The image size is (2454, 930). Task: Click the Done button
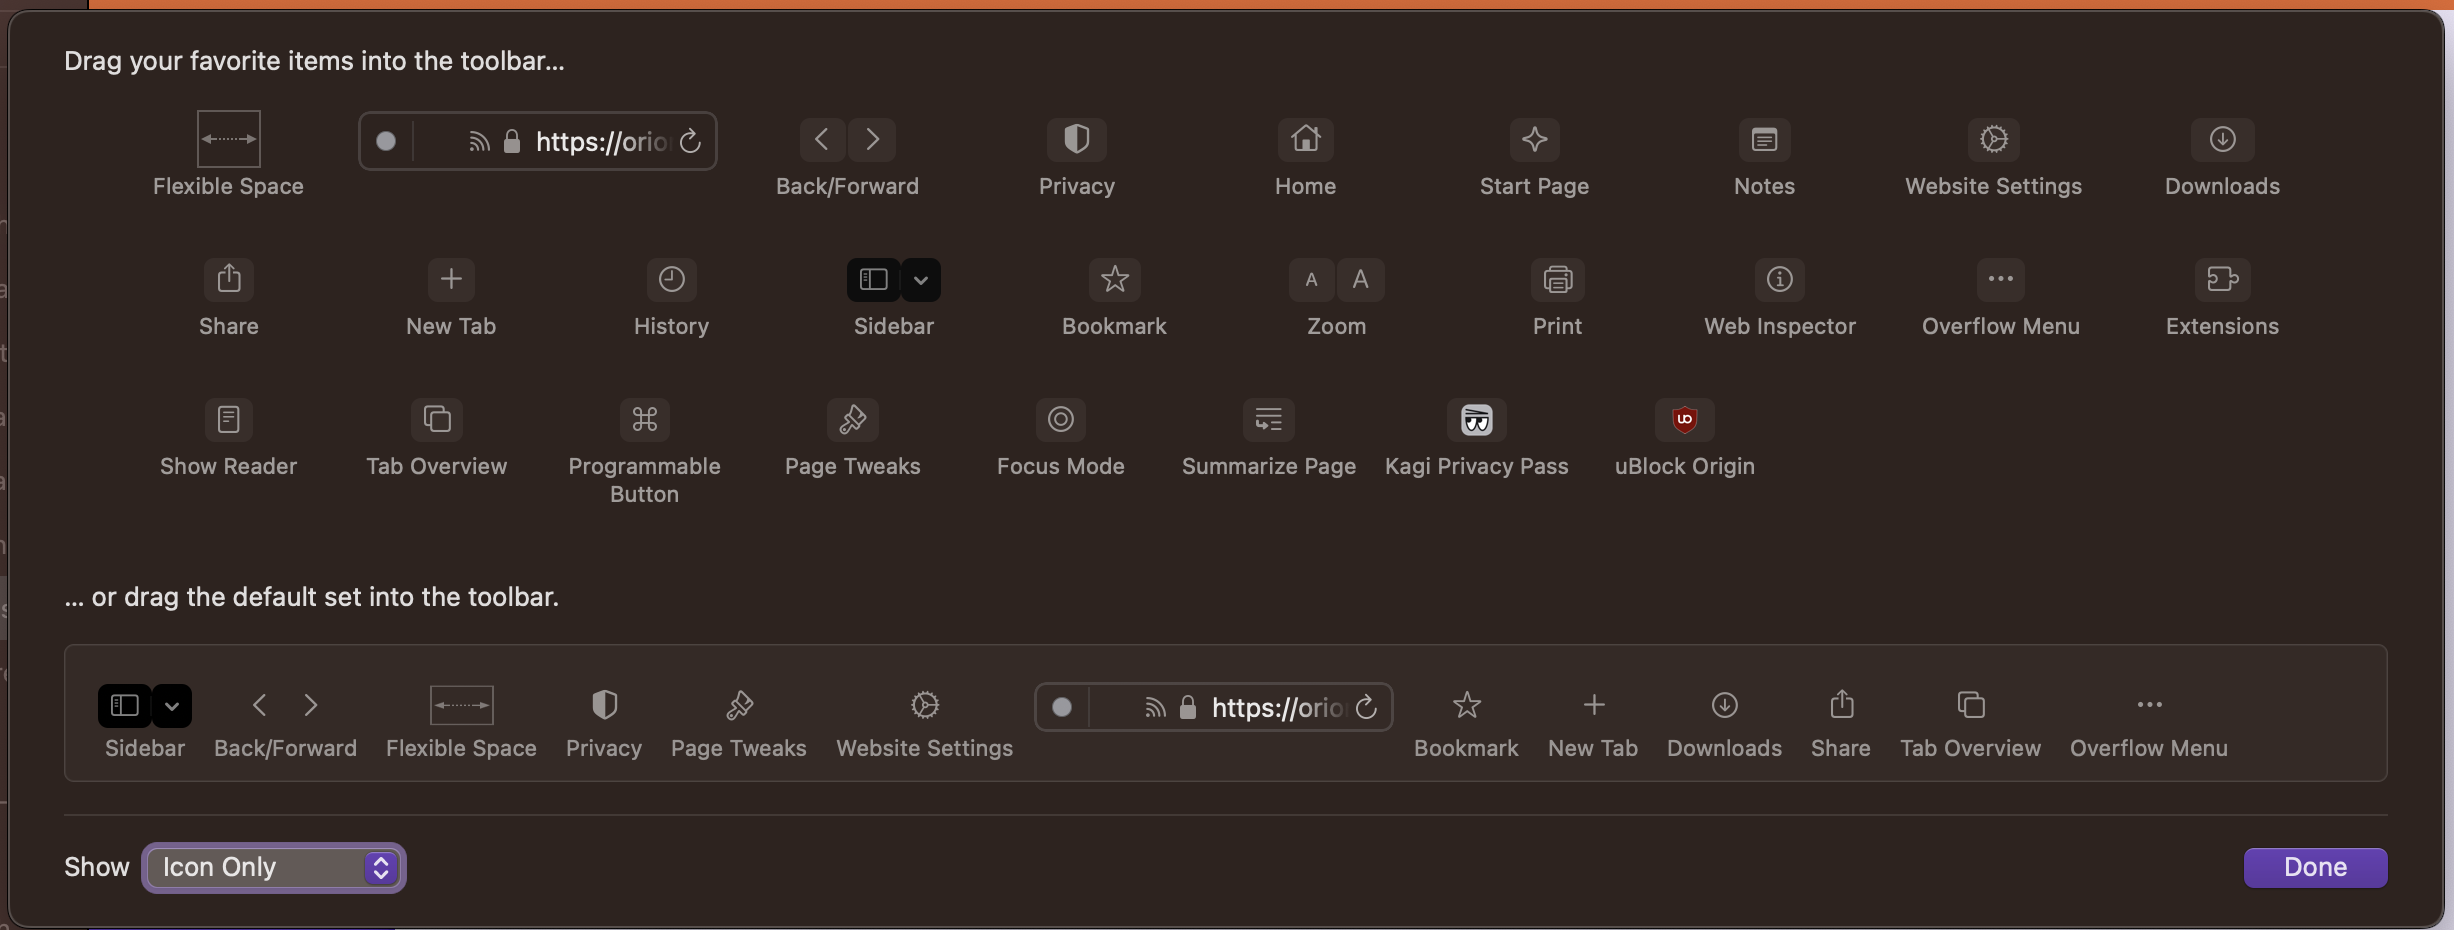click(2315, 867)
